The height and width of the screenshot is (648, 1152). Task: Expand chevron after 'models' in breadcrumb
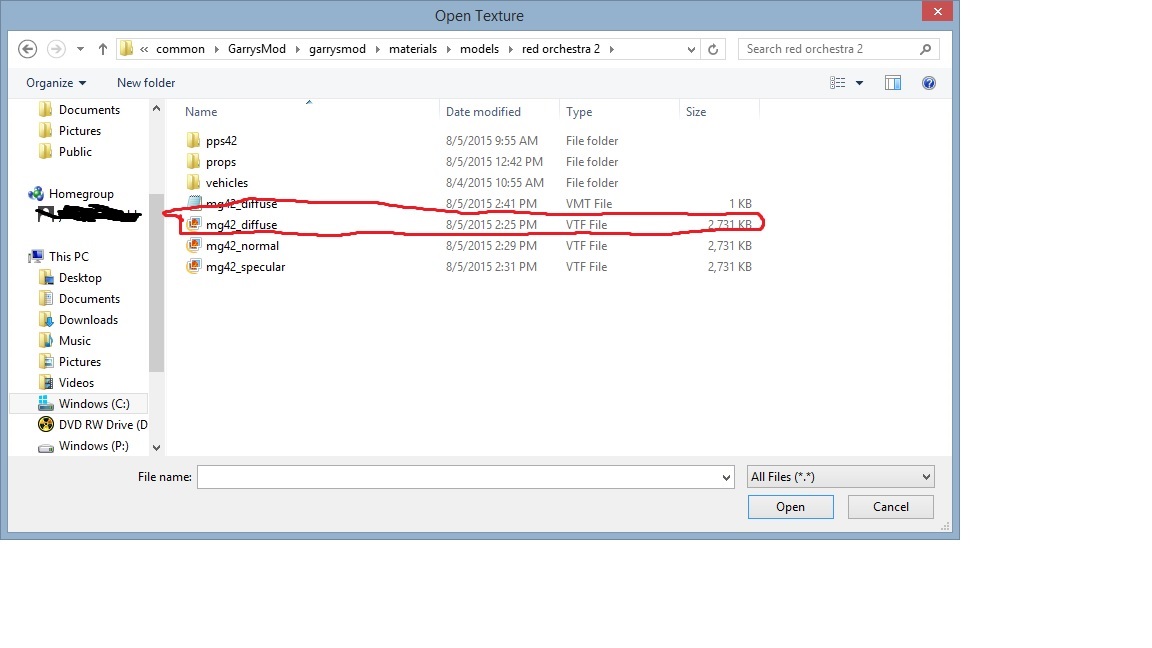click(x=511, y=49)
